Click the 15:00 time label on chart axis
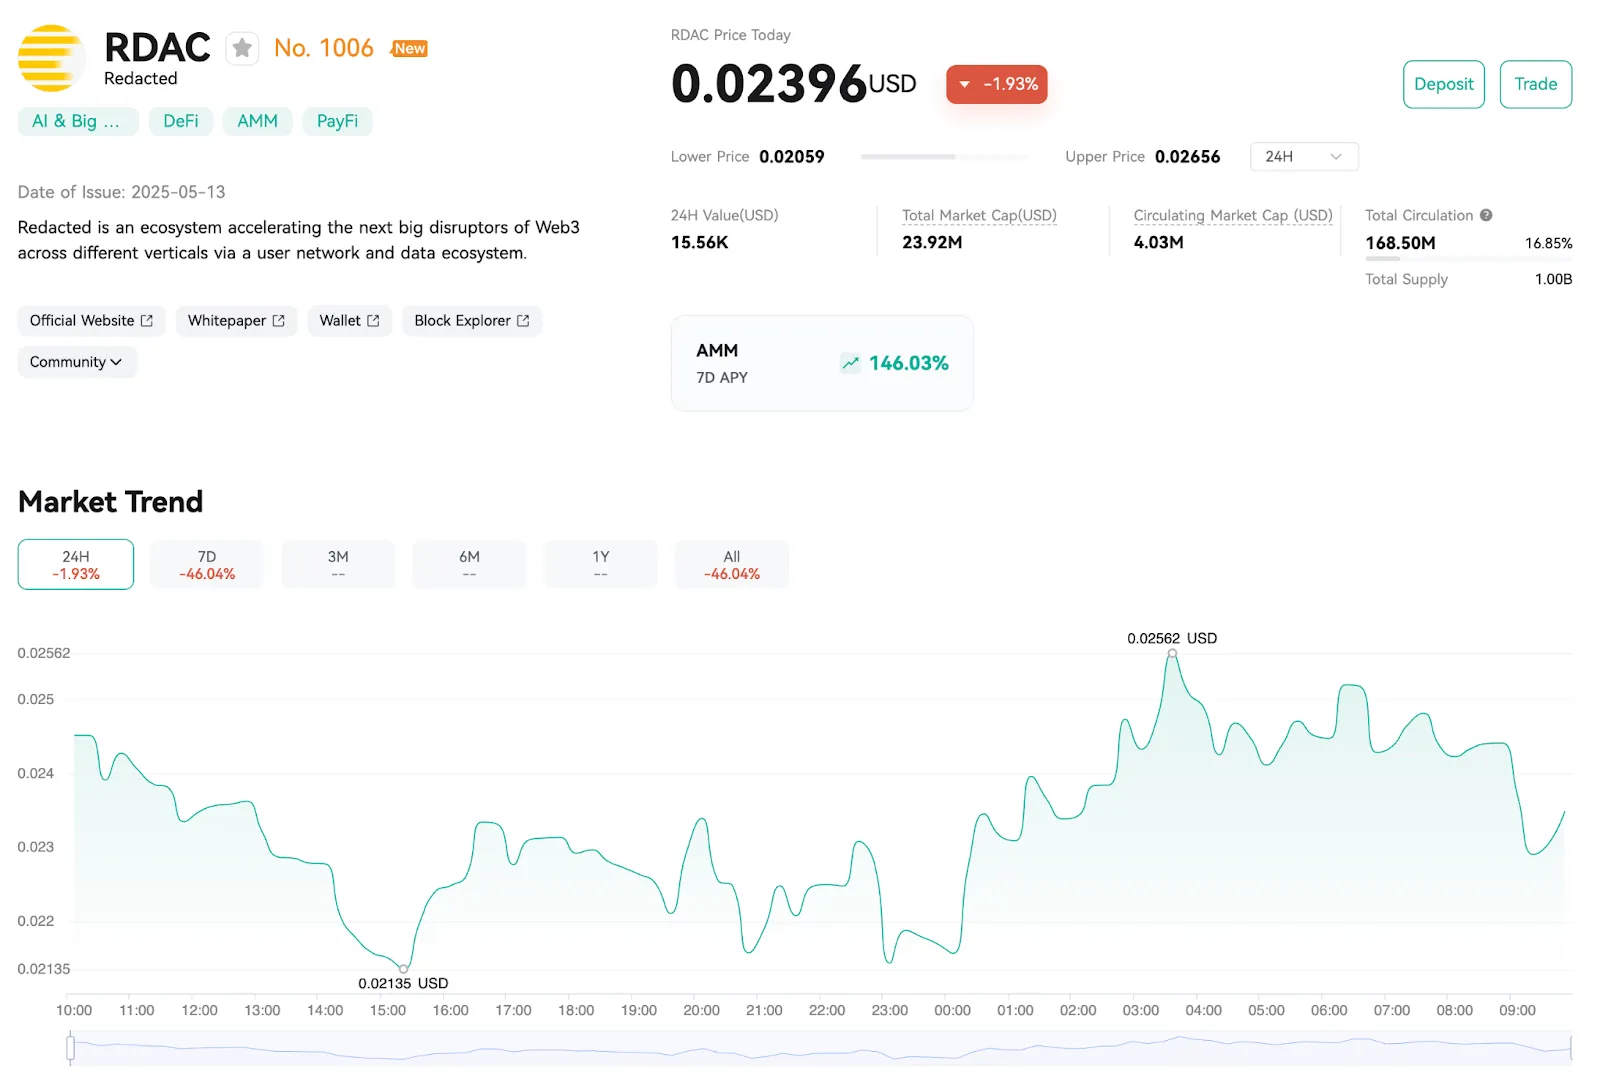Screen dimensions: 1600x1083 point(388,1010)
